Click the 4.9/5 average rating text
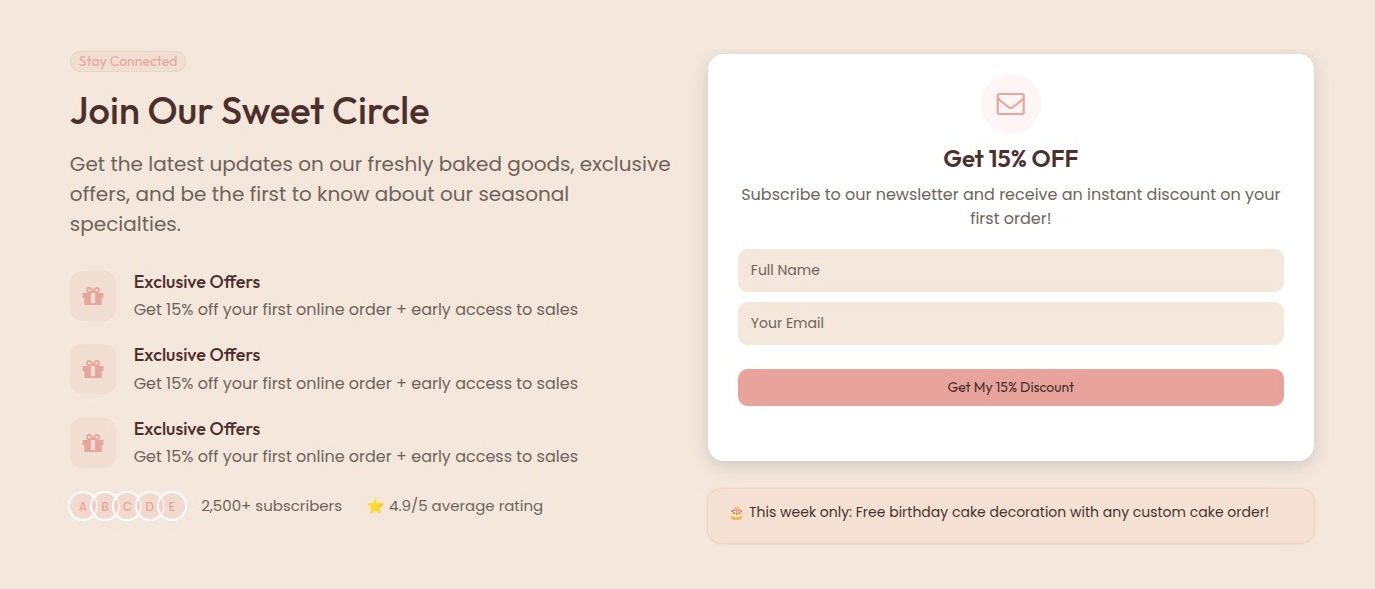This screenshot has height=589, width=1375. 466,506
